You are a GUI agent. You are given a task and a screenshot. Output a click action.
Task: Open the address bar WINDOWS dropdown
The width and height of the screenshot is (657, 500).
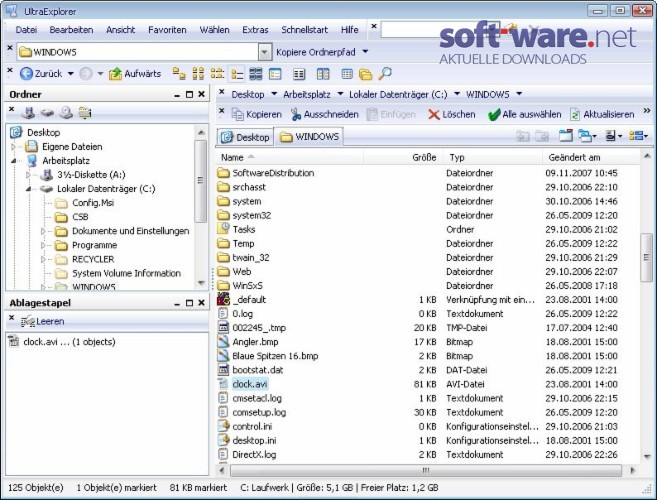264,52
